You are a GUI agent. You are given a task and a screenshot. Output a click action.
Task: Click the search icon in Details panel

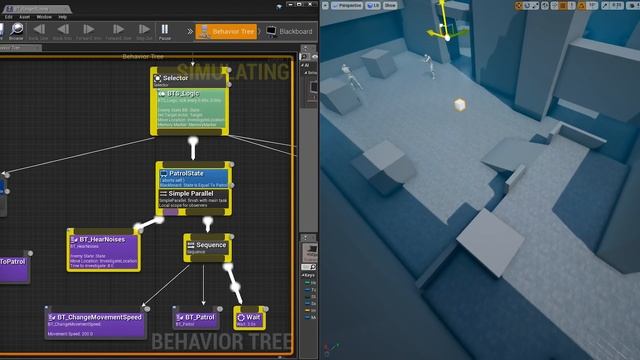pyautogui.click(x=304, y=56)
